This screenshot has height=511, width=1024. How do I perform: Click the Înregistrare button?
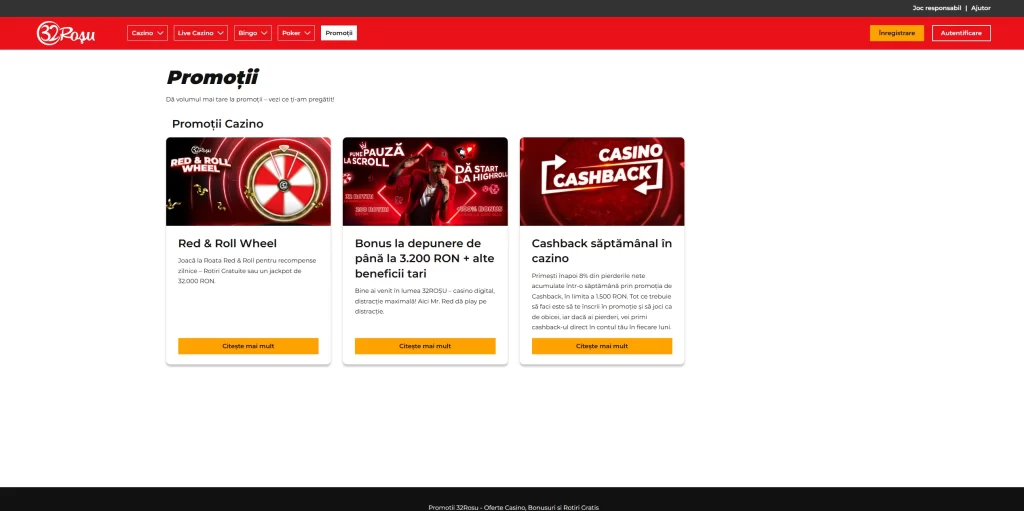[897, 33]
